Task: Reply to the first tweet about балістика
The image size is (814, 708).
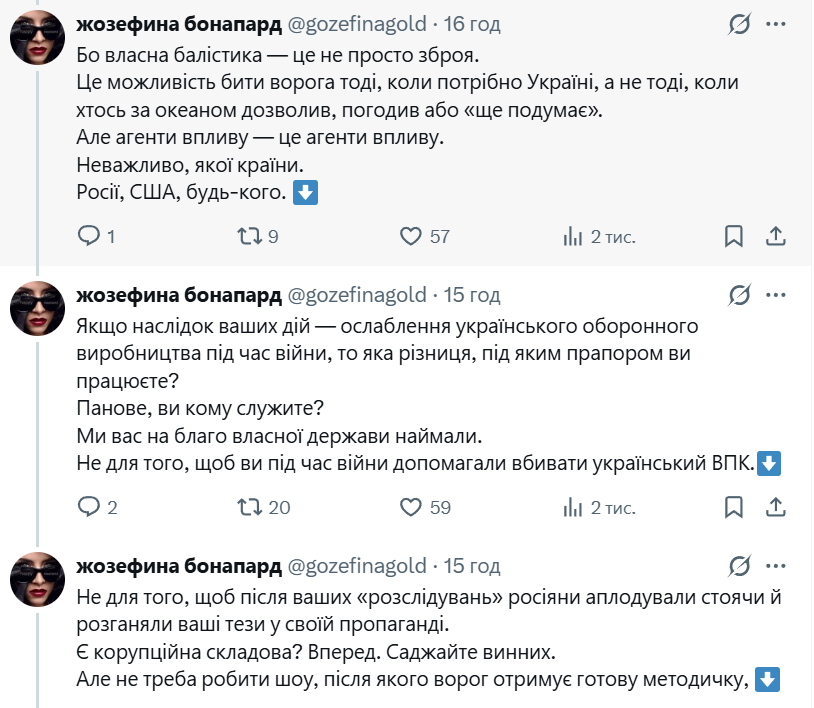Action: (x=89, y=236)
